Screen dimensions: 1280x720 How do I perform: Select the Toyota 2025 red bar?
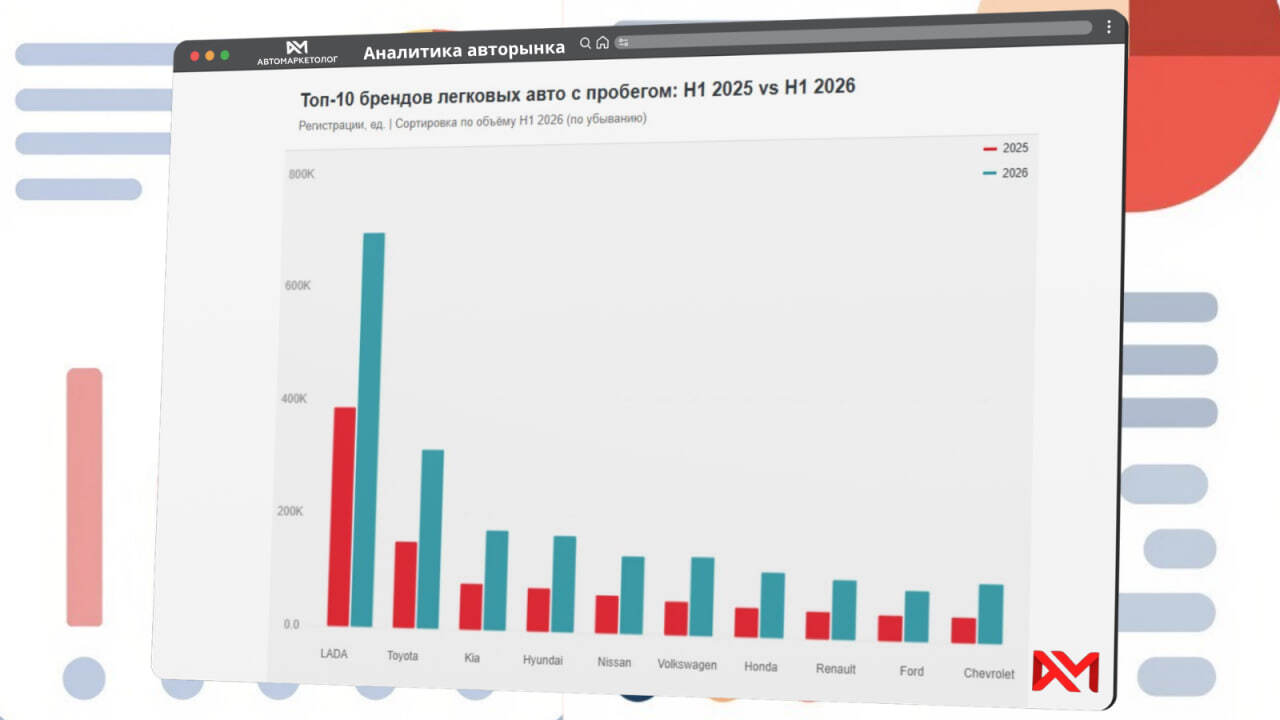pos(405,585)
